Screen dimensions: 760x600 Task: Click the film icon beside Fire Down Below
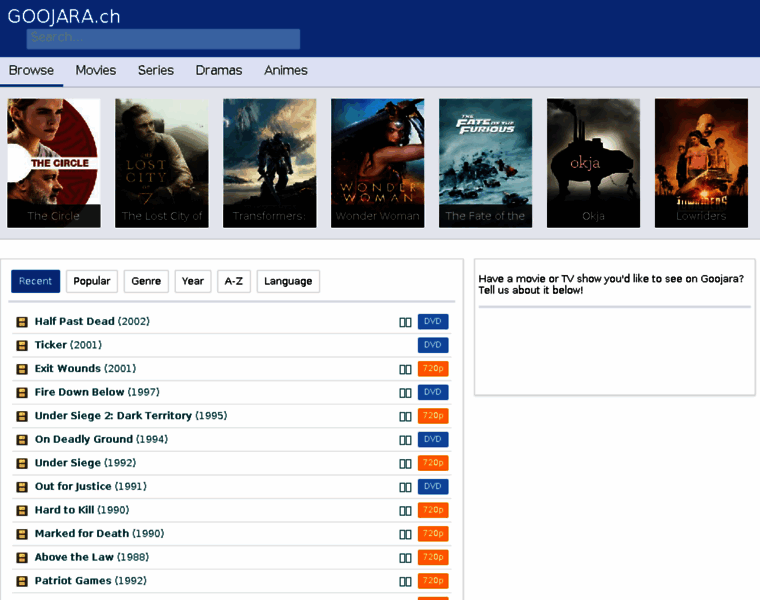[x=22, y=393]
